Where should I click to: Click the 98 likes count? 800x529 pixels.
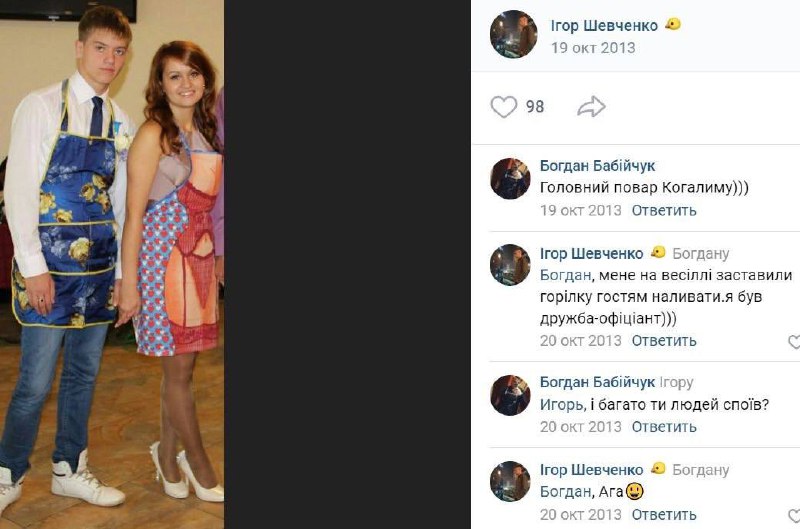click(535, 107)
